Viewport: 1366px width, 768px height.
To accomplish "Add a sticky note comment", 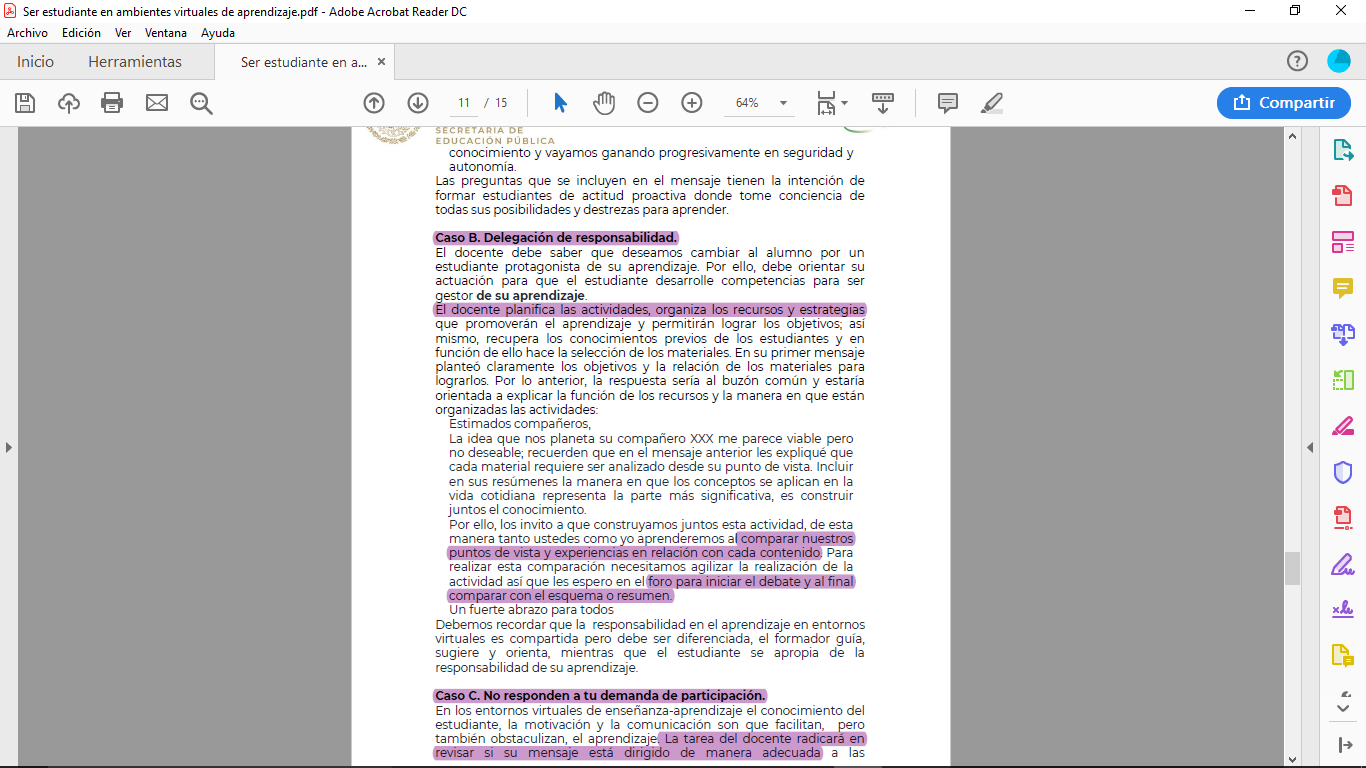I will (948, 103).
